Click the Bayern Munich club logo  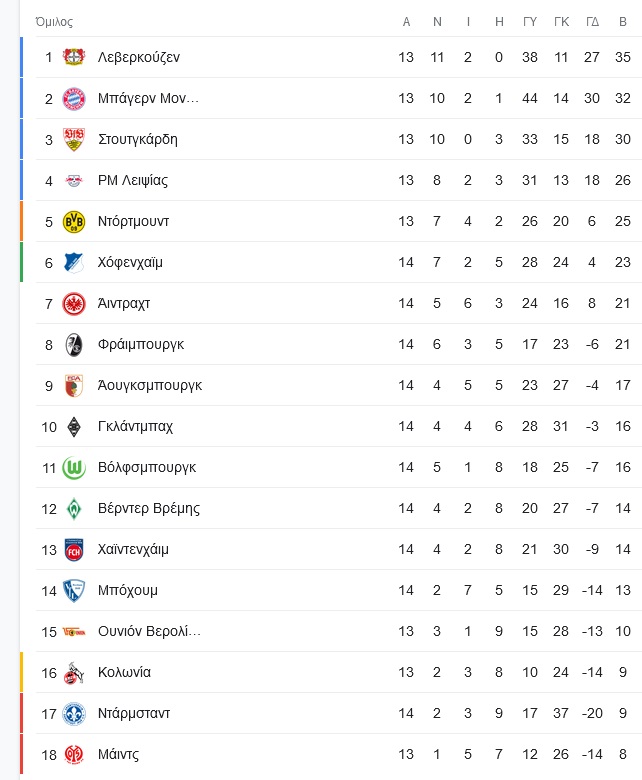[74, 98]
